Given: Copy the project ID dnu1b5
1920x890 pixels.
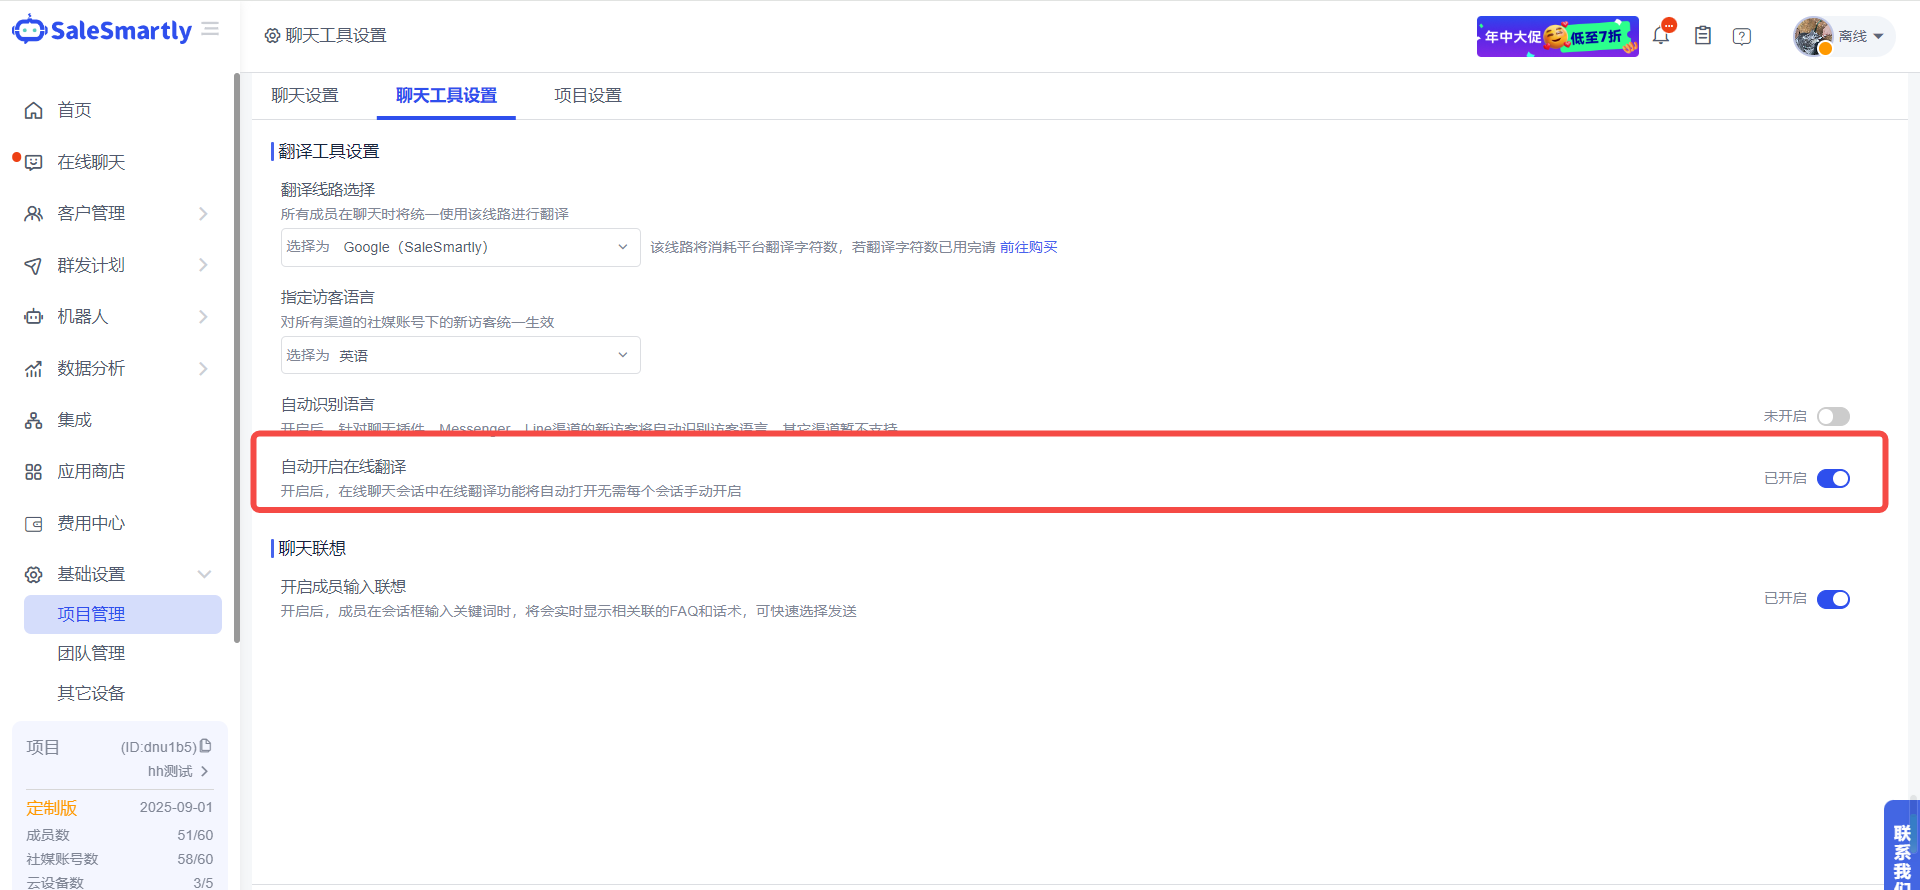Looking at the screenshot, I should coord(206,746).
